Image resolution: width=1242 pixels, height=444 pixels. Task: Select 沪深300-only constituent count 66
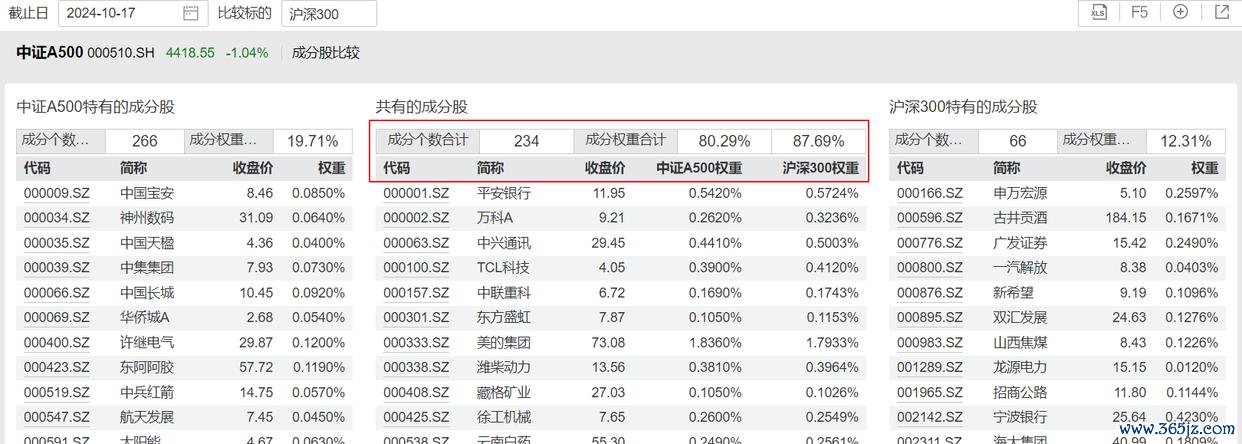click(x=1018, y=141)
